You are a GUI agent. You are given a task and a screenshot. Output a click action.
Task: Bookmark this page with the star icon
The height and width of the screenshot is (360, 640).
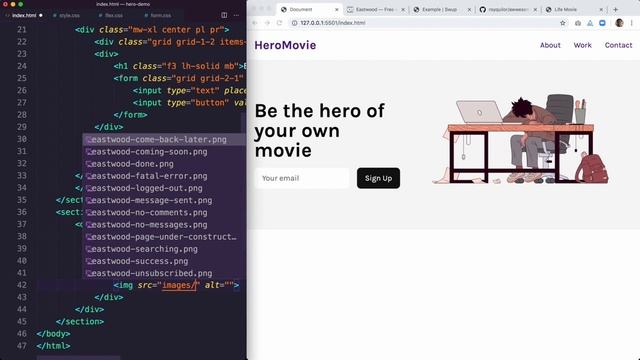[x=563, y=23]
